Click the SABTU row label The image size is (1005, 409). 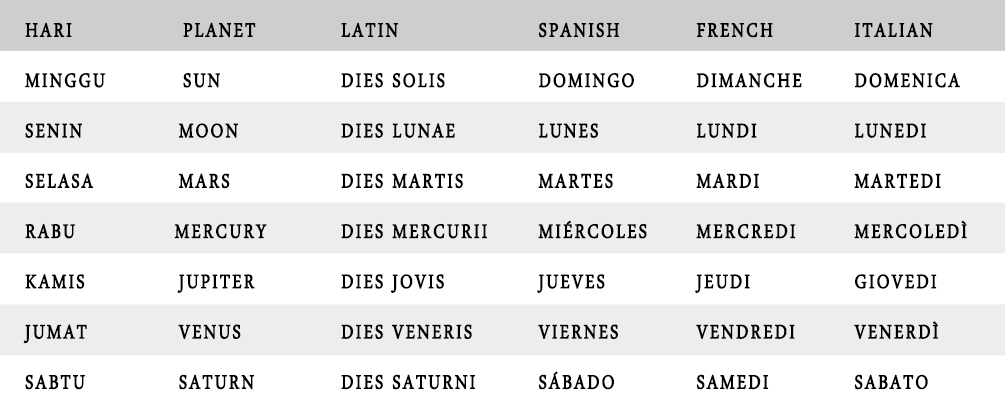coord(55,383)
